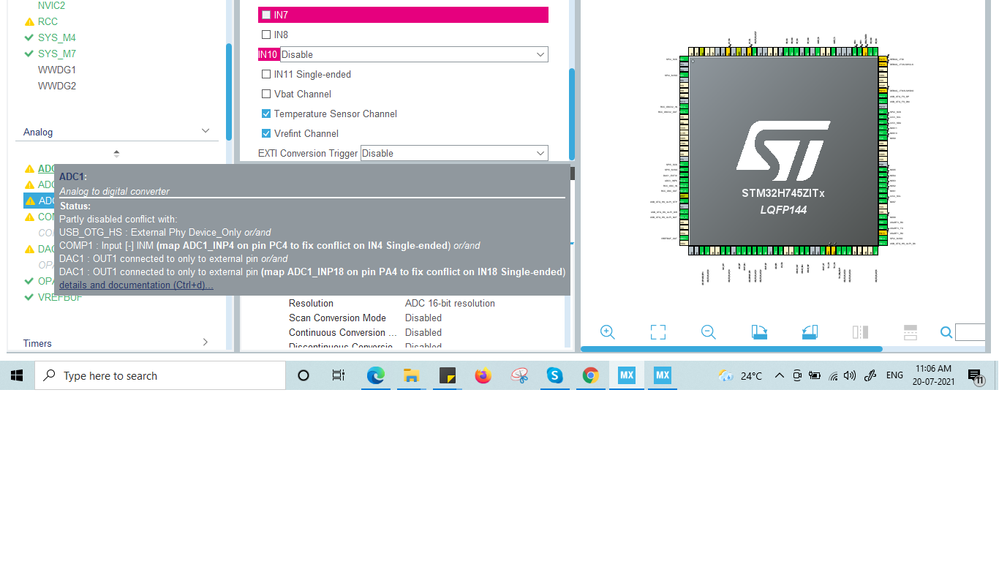The image size is (999, 562).
Task: Open volume control tray icon
Action: [x=850, y=376]
